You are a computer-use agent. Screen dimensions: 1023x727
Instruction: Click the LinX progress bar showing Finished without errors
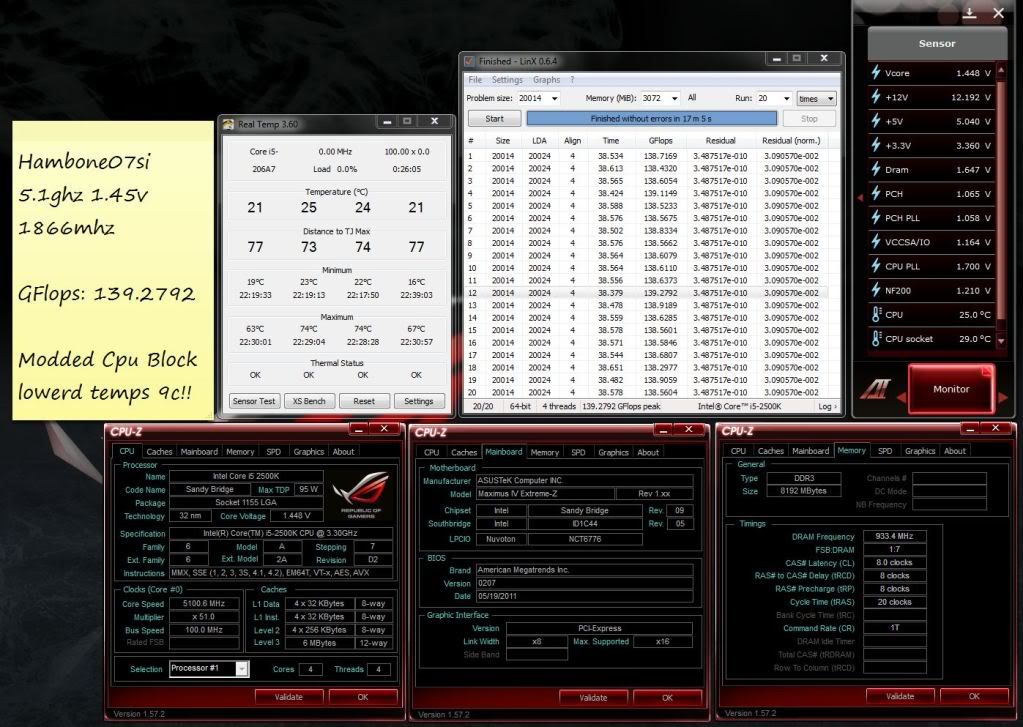click(651, 119)
